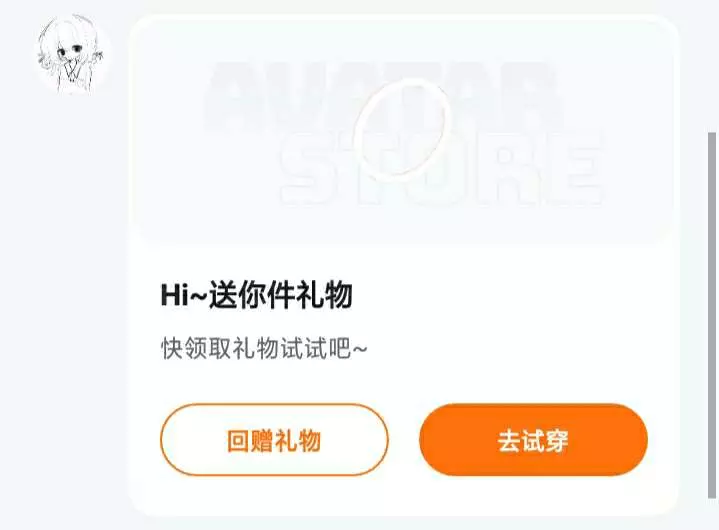Click the gray vertical scrollbar
Image resolution: width=719 pixels, height=530 pixels.
tap(712, 315)
